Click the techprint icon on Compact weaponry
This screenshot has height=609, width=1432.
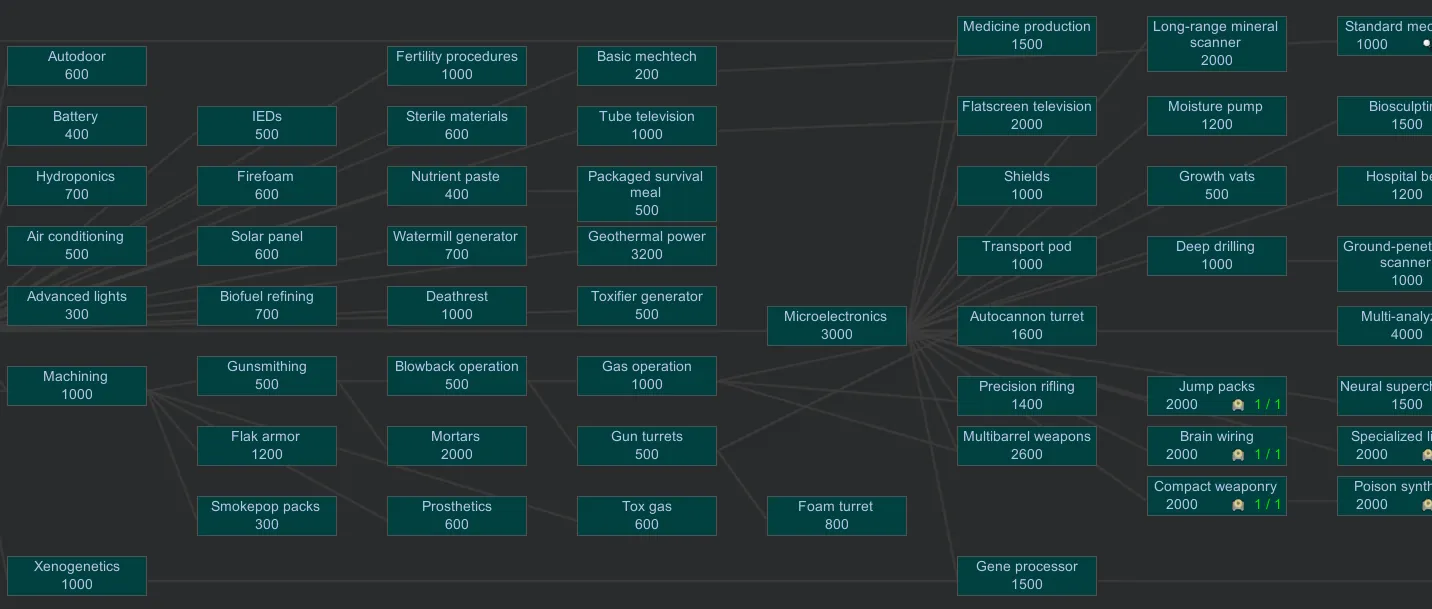pos(1238,505)
